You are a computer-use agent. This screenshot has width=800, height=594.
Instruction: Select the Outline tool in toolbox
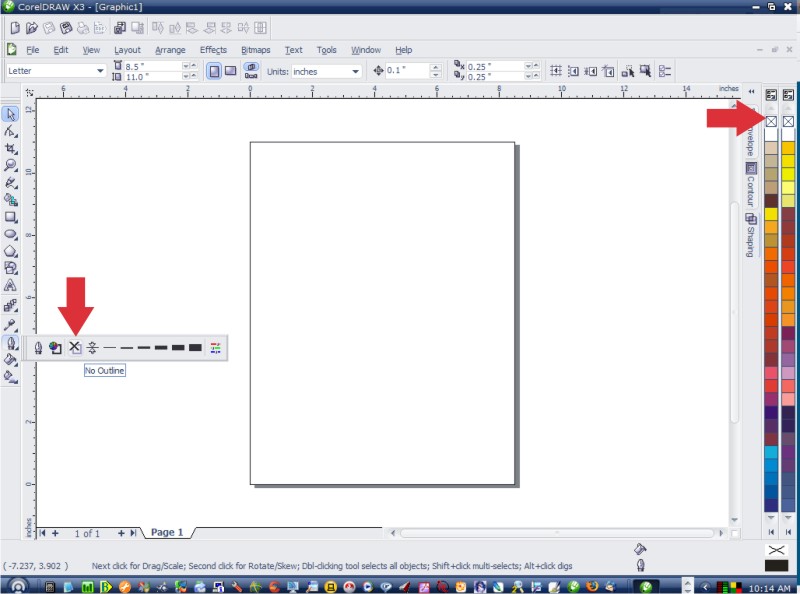[x=10, y=343]
